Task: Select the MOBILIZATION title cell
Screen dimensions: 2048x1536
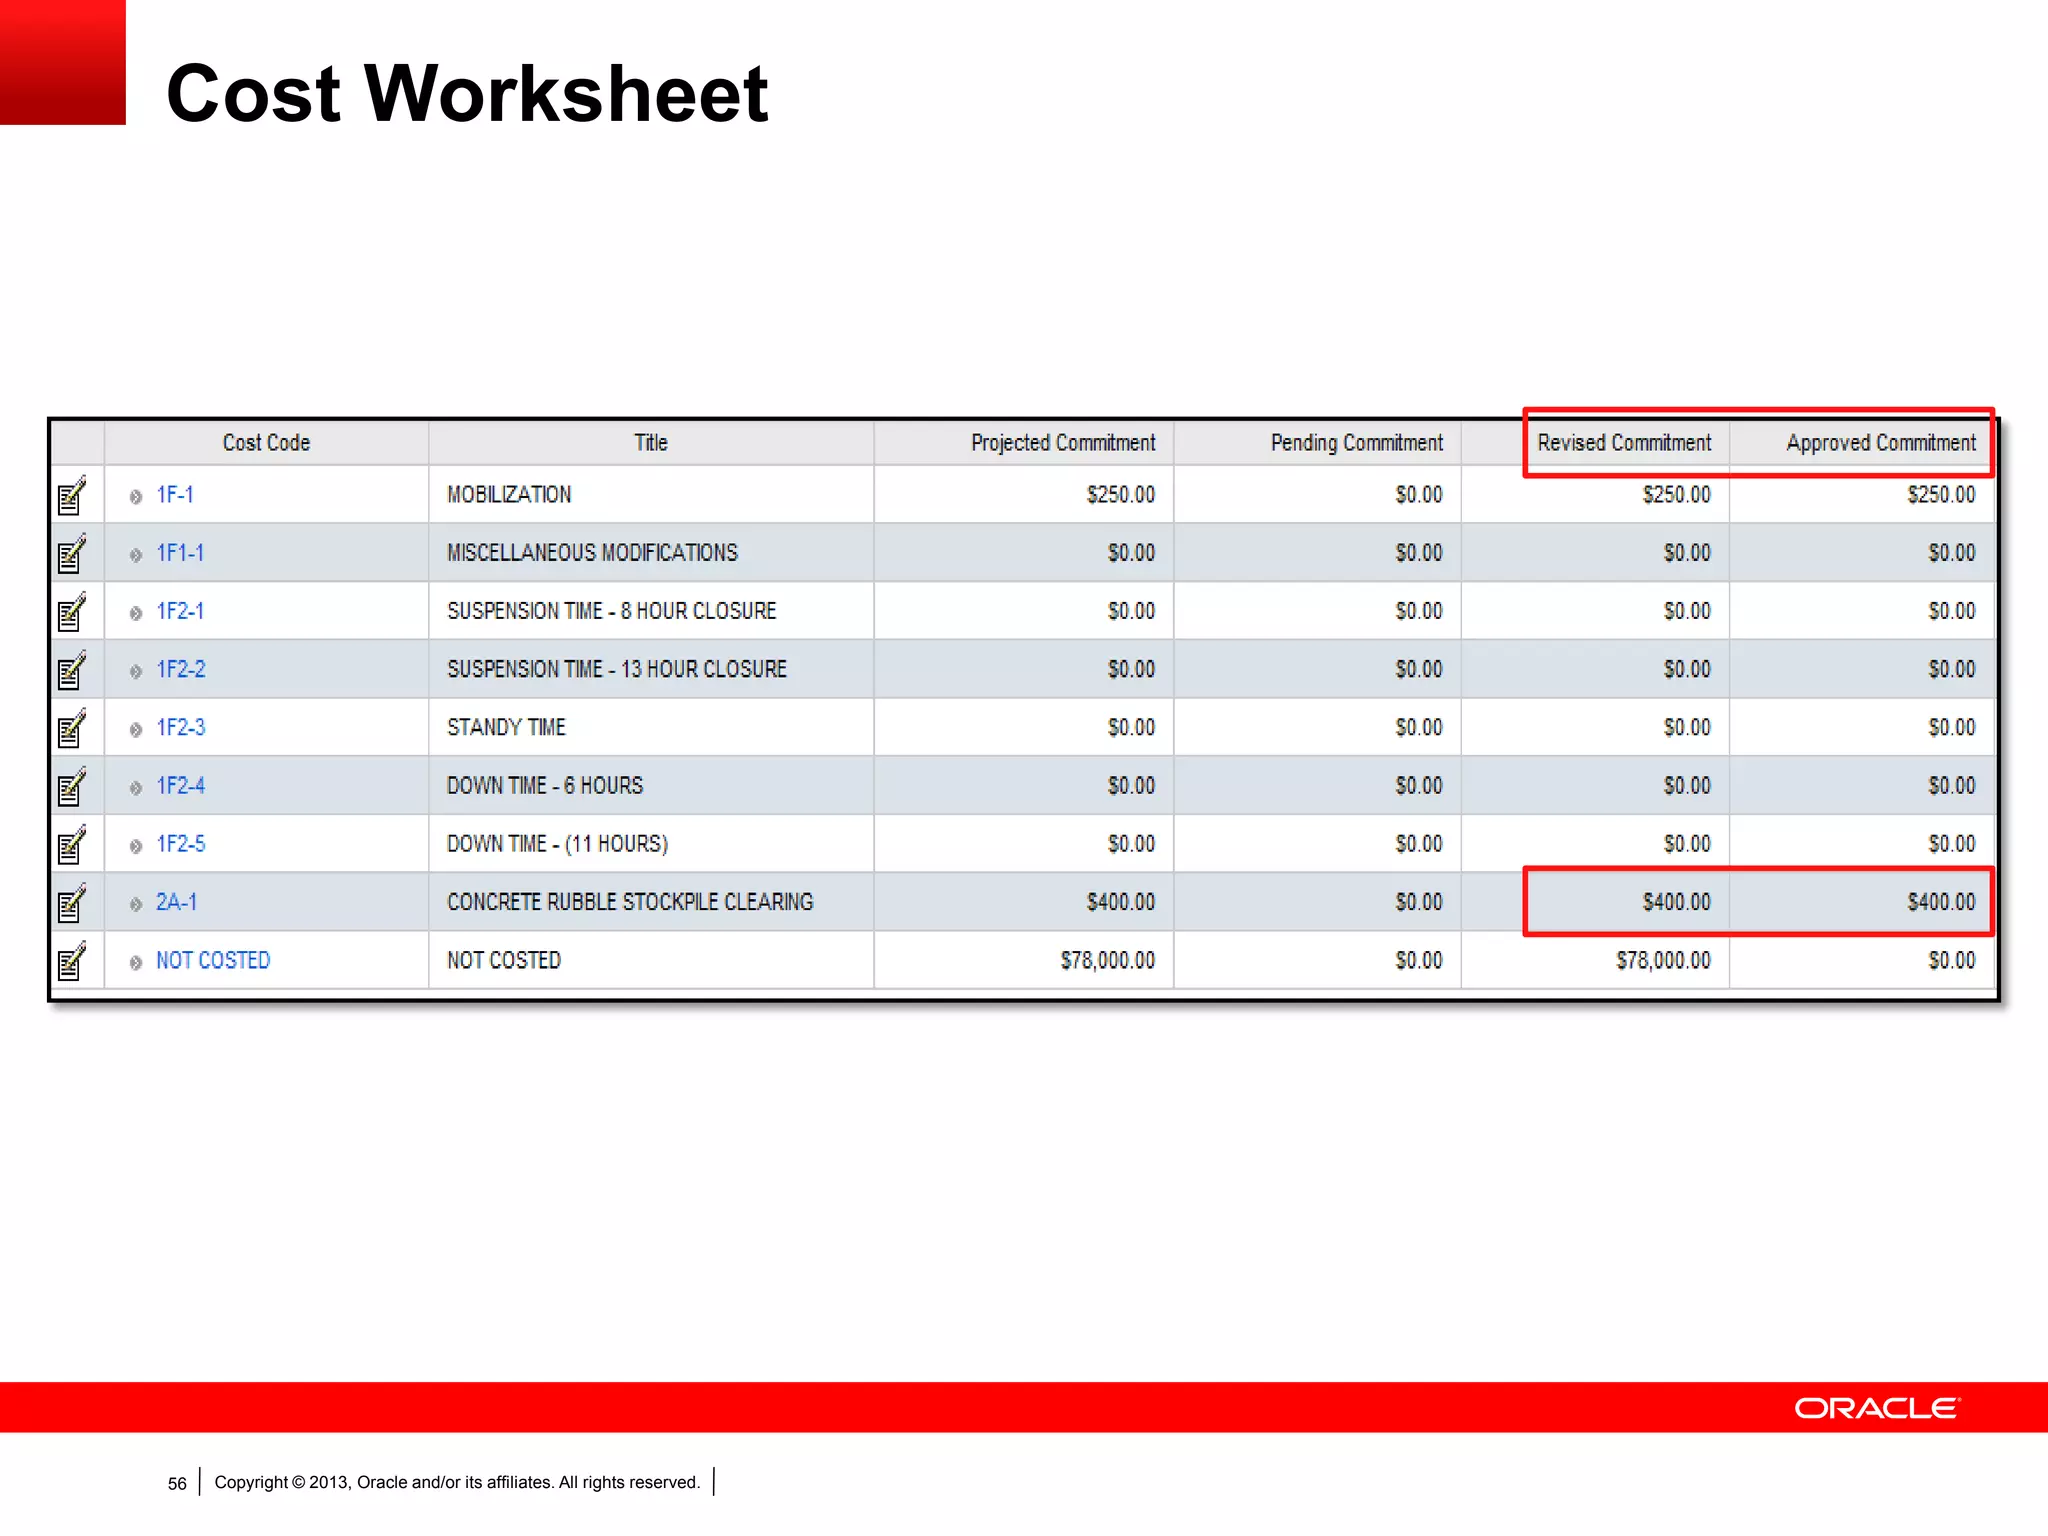Action: [x=651, y=495]
